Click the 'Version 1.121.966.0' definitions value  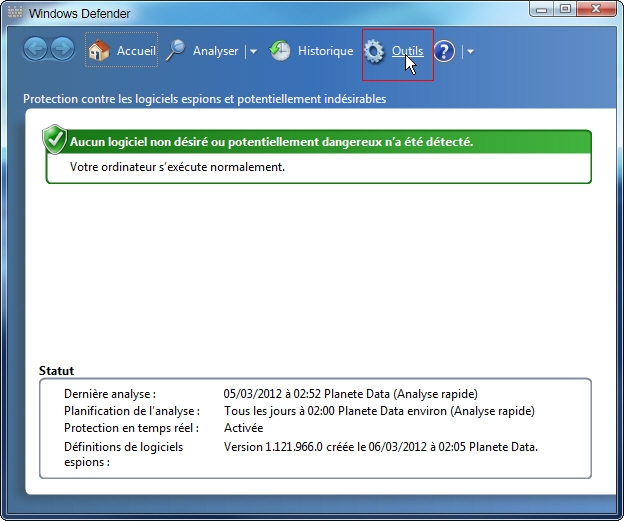(x=273, y=447)
